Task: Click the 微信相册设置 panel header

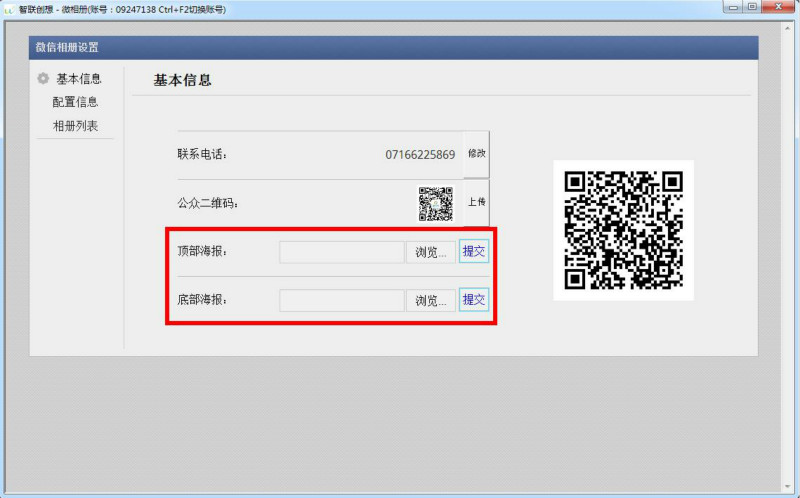Action: pyautogui.click(x=394, y=48)
